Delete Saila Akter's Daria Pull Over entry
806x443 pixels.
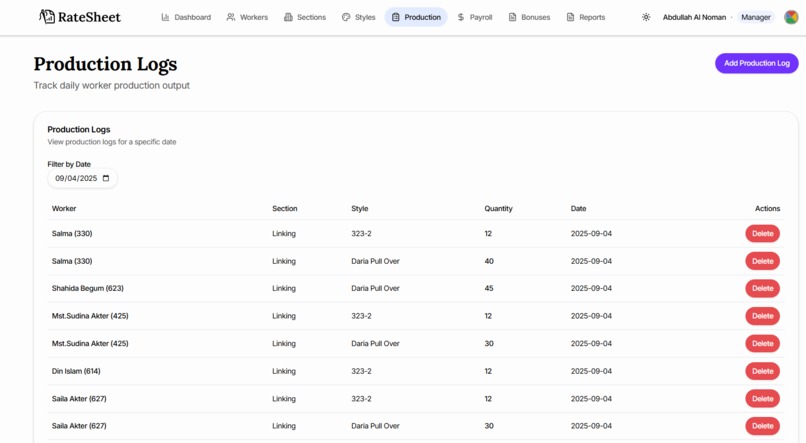tap(762, 426)
